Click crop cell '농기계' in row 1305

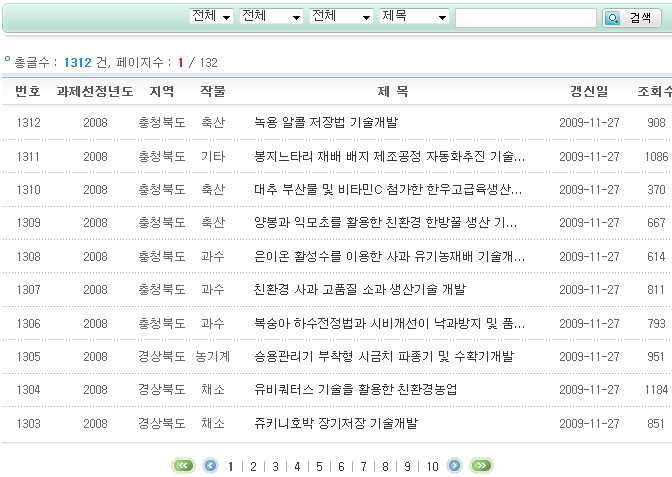click(213, 357)
